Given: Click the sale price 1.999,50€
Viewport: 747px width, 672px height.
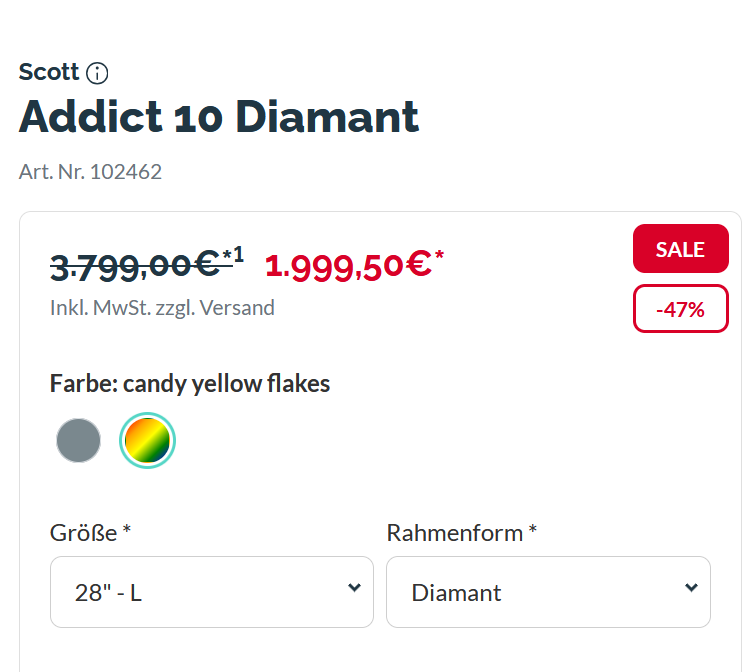Looking at the screenshot, I should (348, 266).
